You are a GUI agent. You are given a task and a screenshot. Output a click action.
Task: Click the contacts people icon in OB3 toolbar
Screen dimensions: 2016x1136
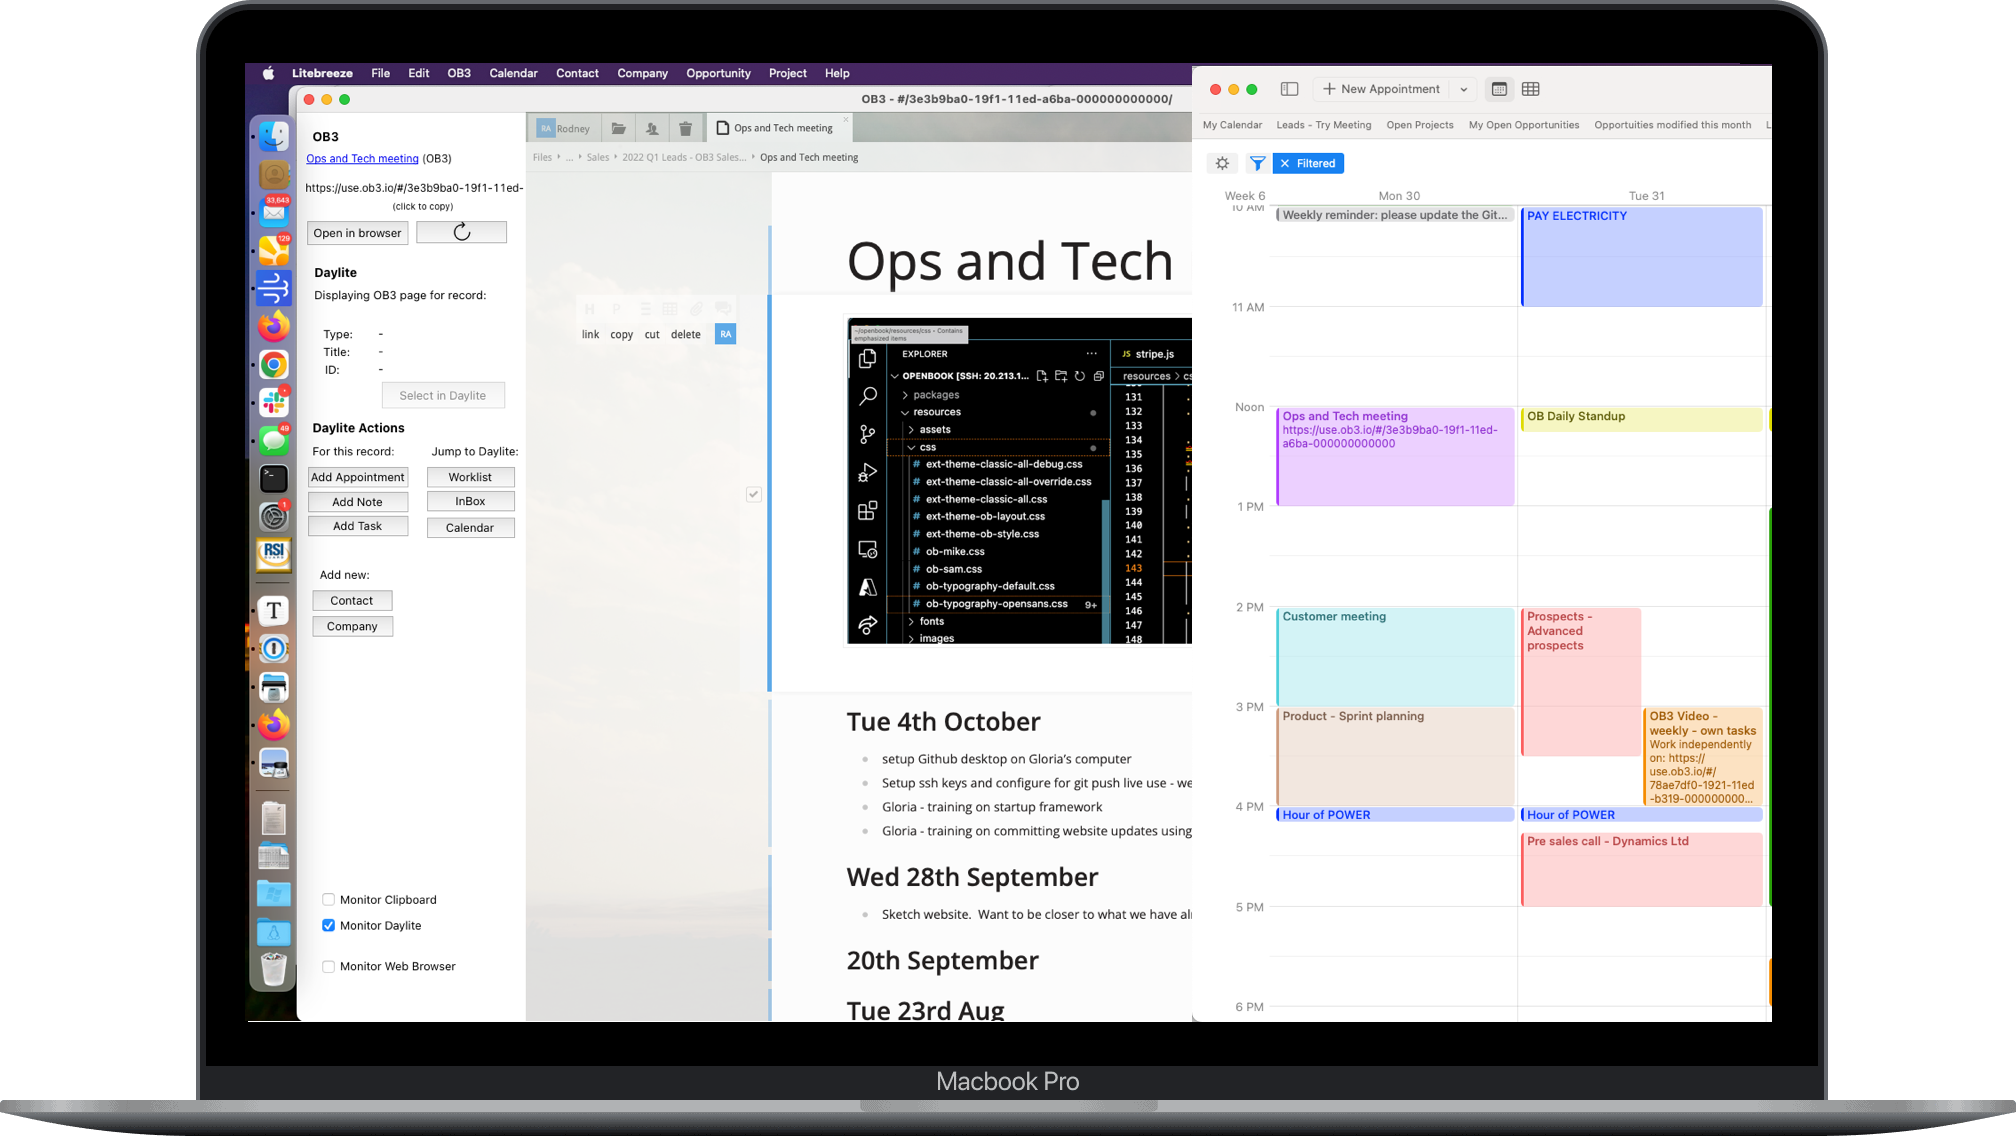click(x=652, y=128)
